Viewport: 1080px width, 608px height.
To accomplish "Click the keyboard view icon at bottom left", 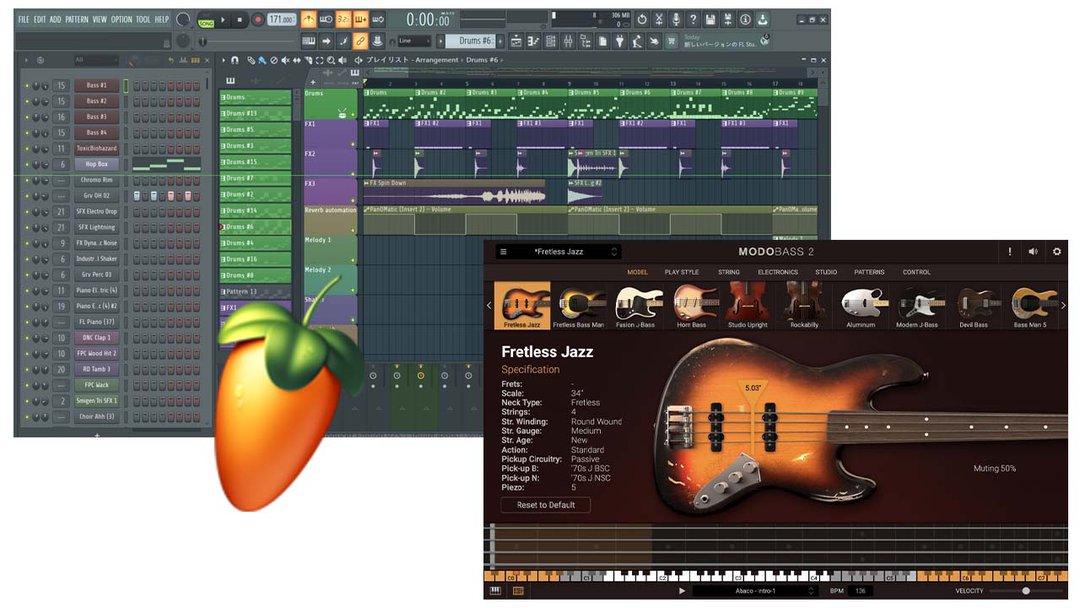I will pos(495,591).
